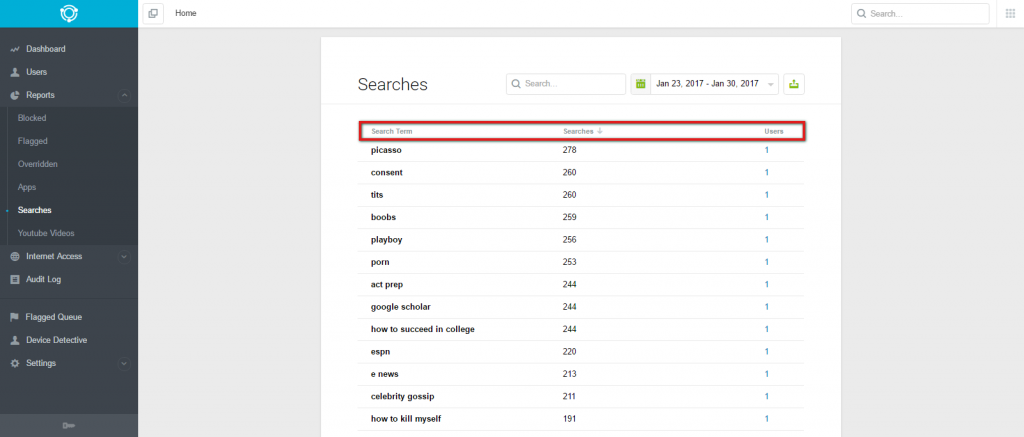Click the Reports pie chart icon

click(x=14, y=95)
